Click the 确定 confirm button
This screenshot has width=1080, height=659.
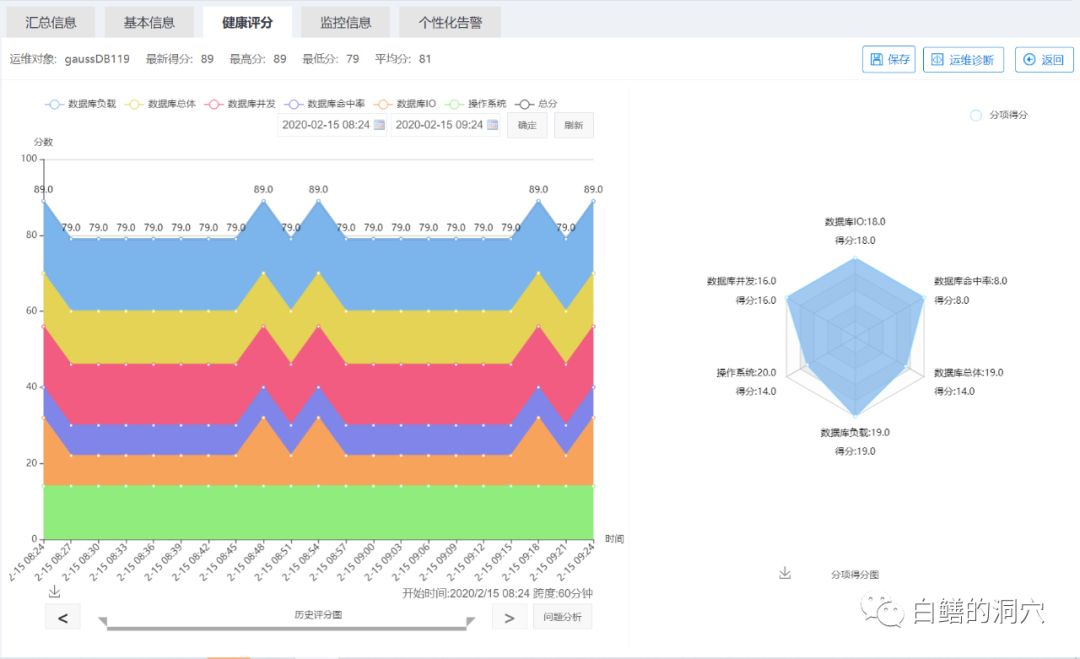[527, 125]
